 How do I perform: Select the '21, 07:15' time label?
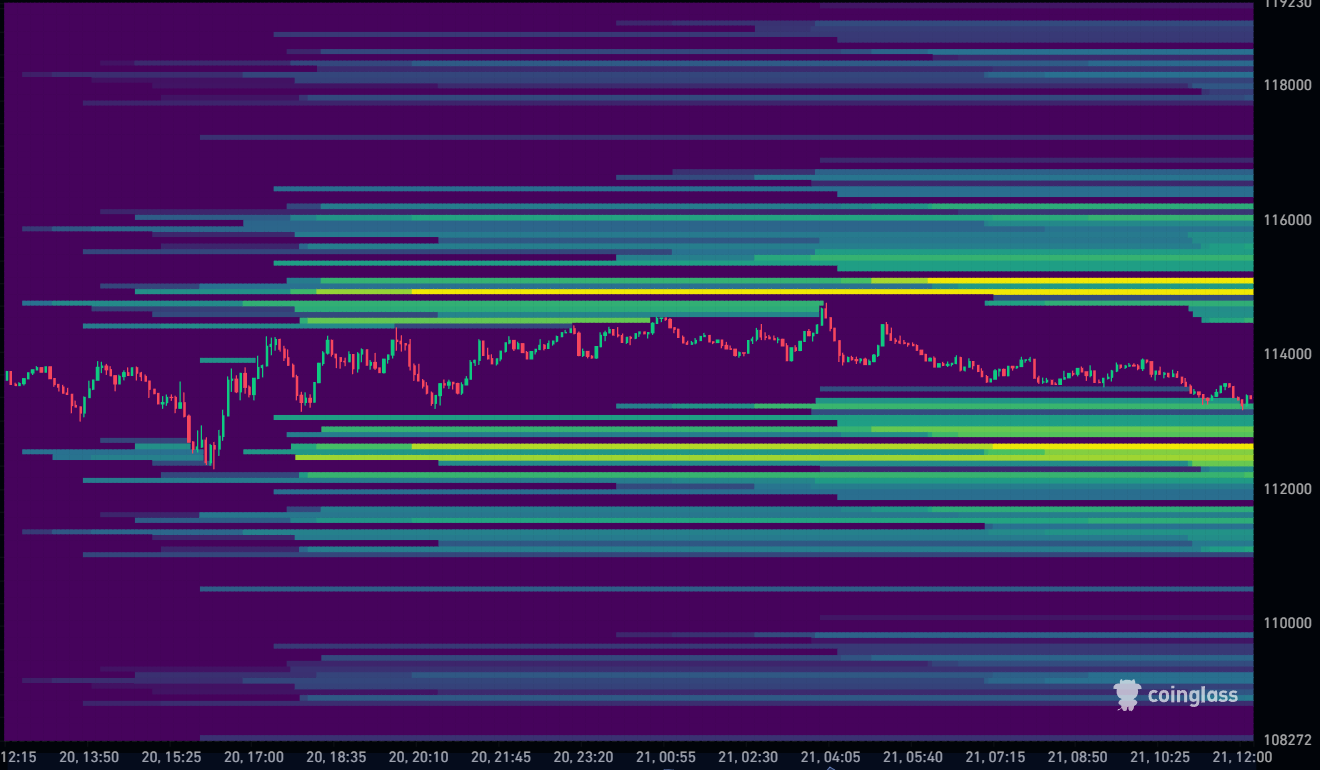tap(995, 757)
